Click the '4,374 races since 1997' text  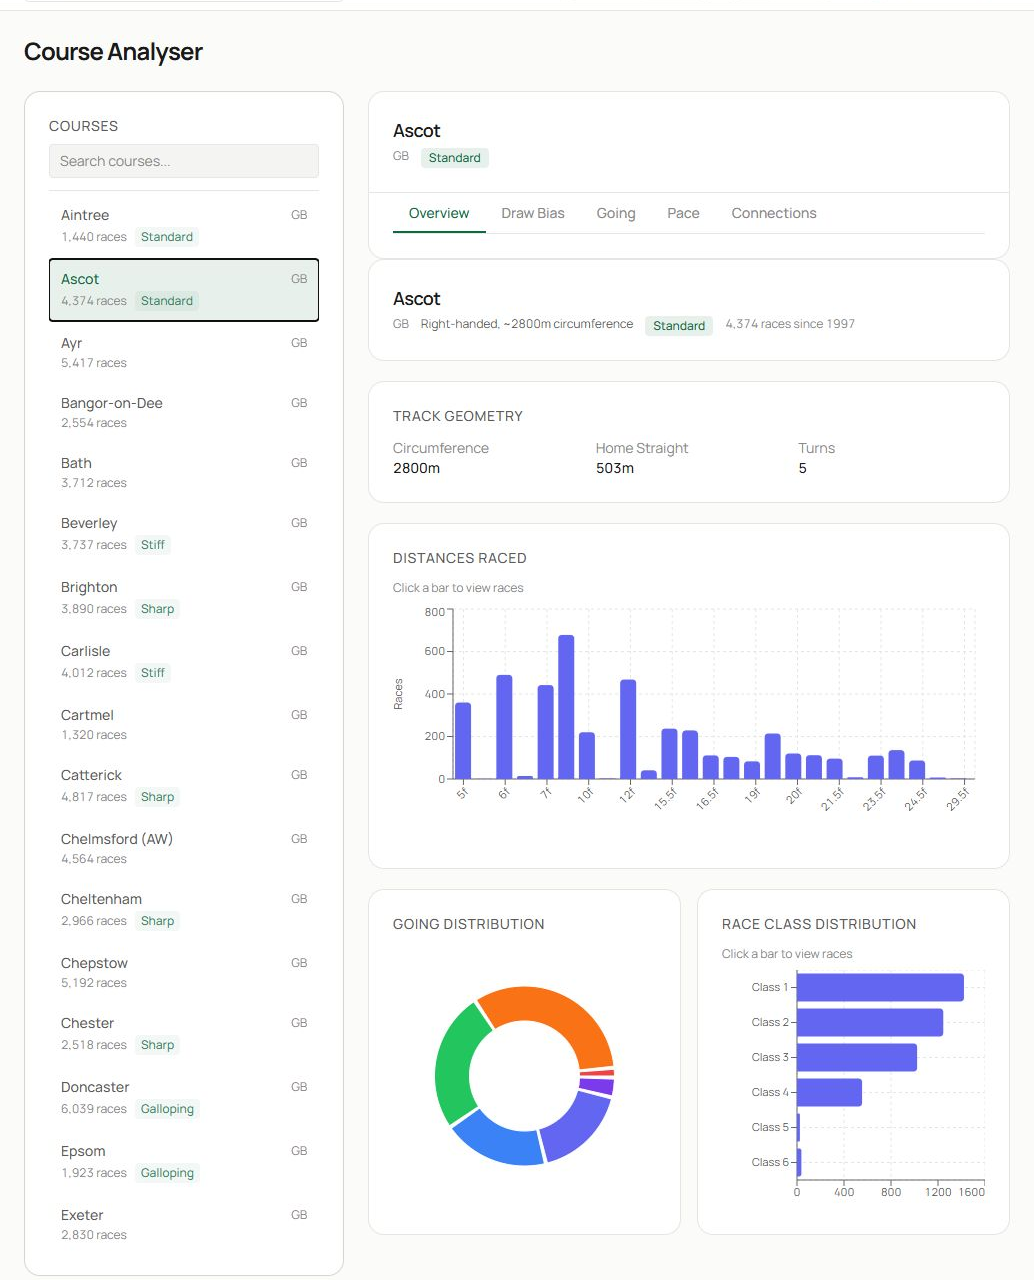click(790, 324)
